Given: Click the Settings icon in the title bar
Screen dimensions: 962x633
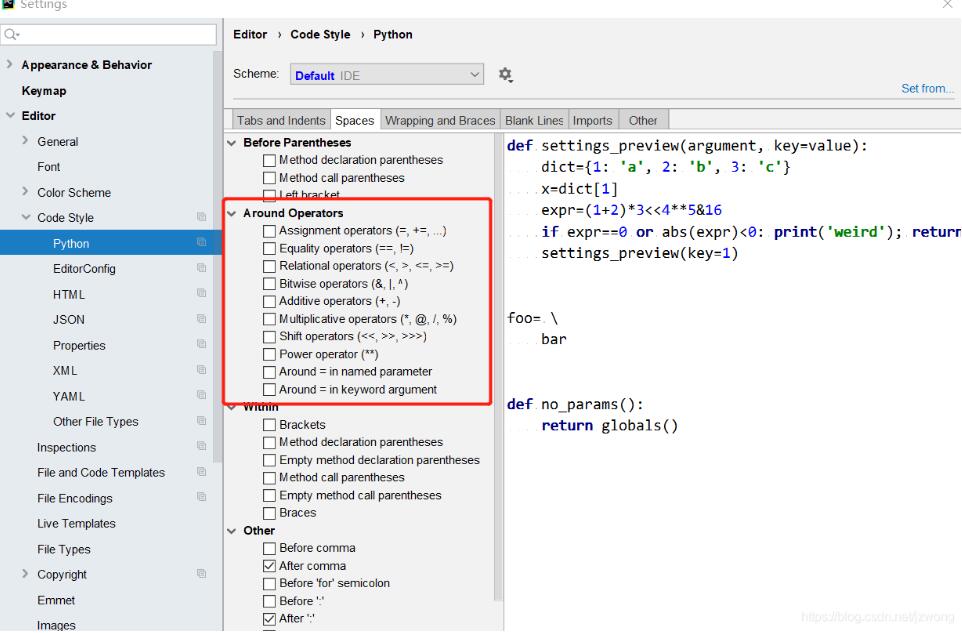Looking at the screenshot, I should point(10,4).
